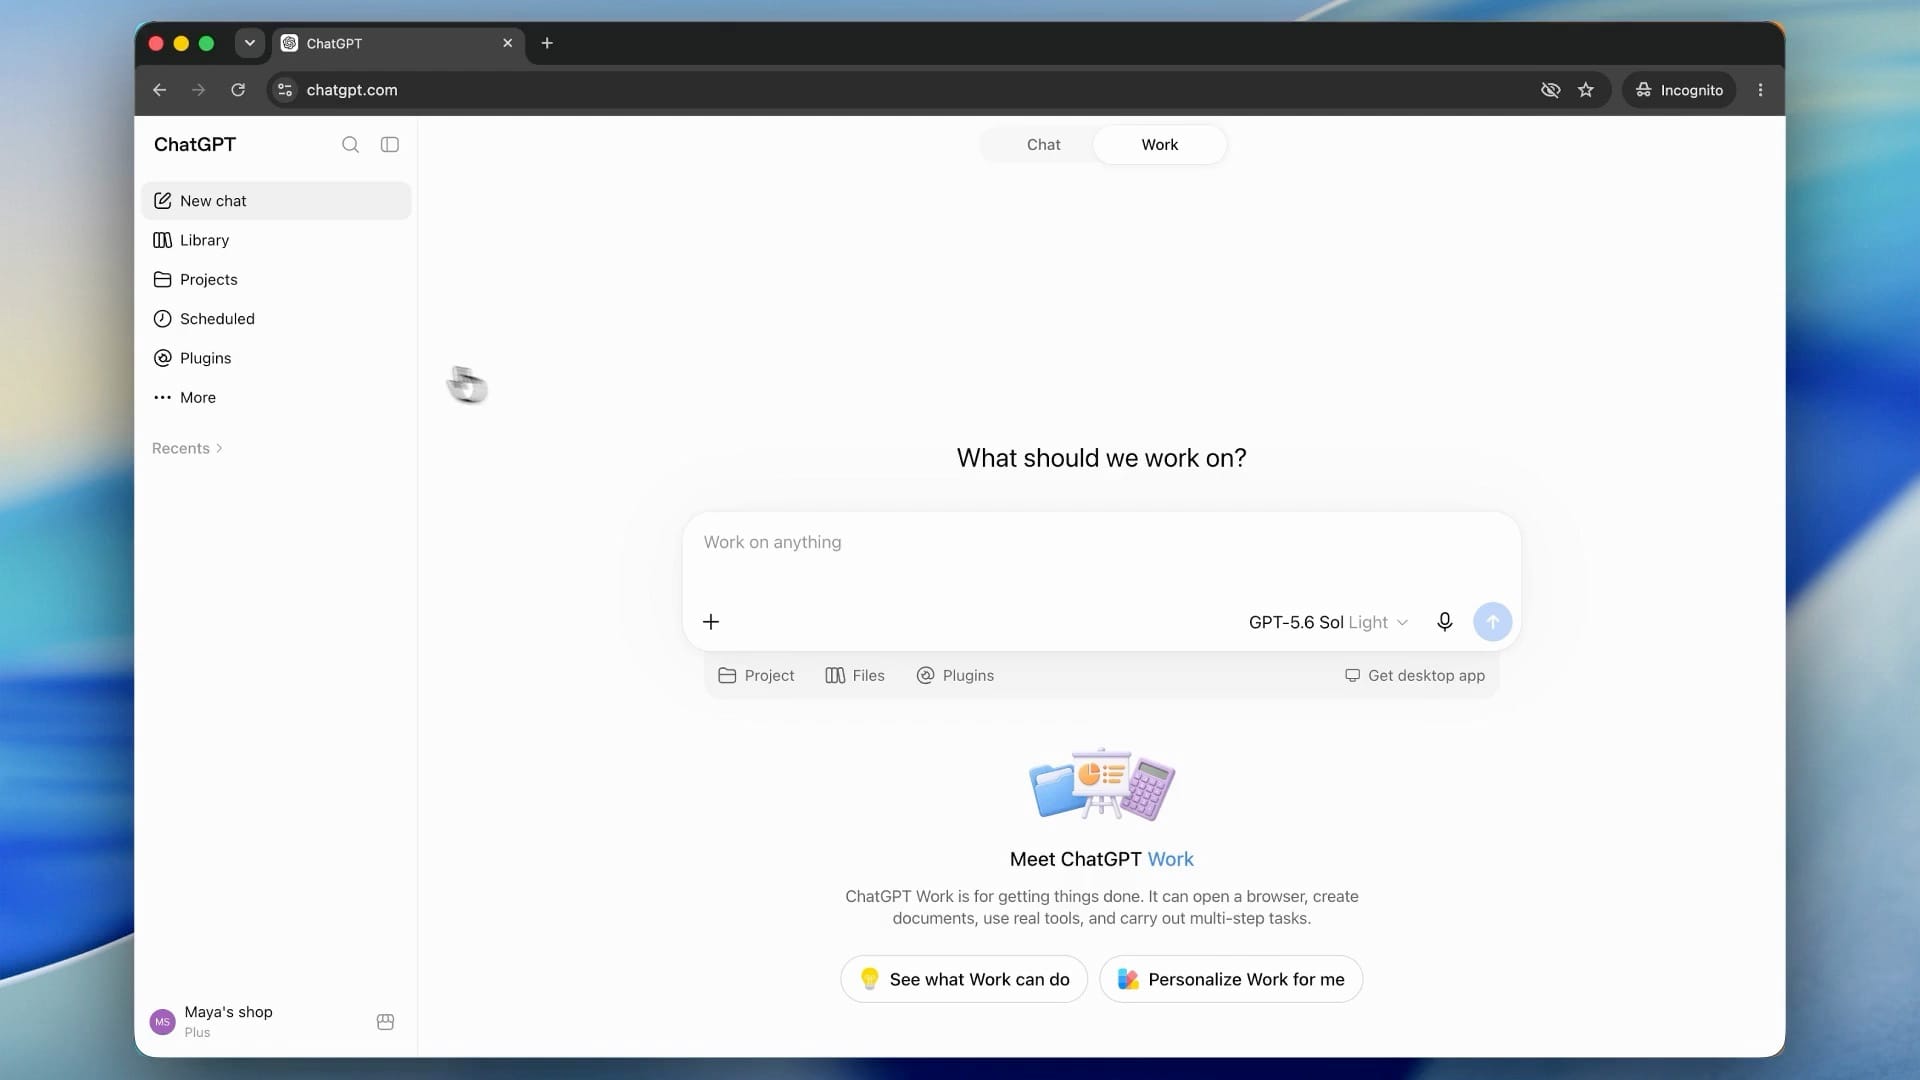Expand the More menu
The width and height of the screenshot is (1920, 1080).
pyautogui.click(x=276, y=397)
